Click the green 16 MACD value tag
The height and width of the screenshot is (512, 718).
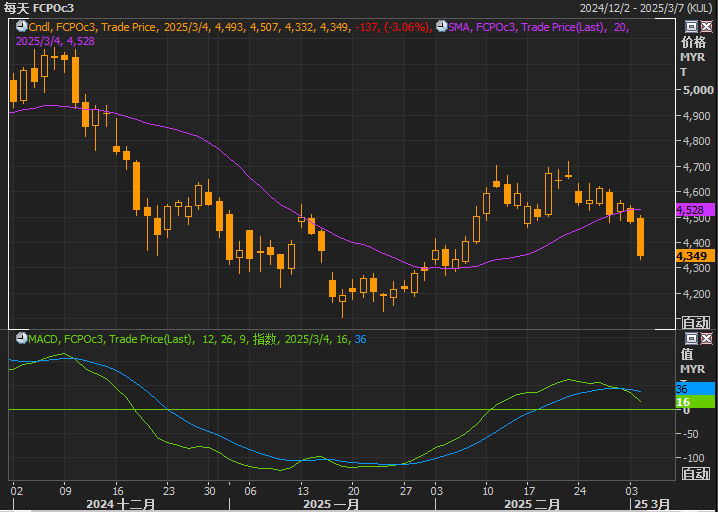click(695, 401)
